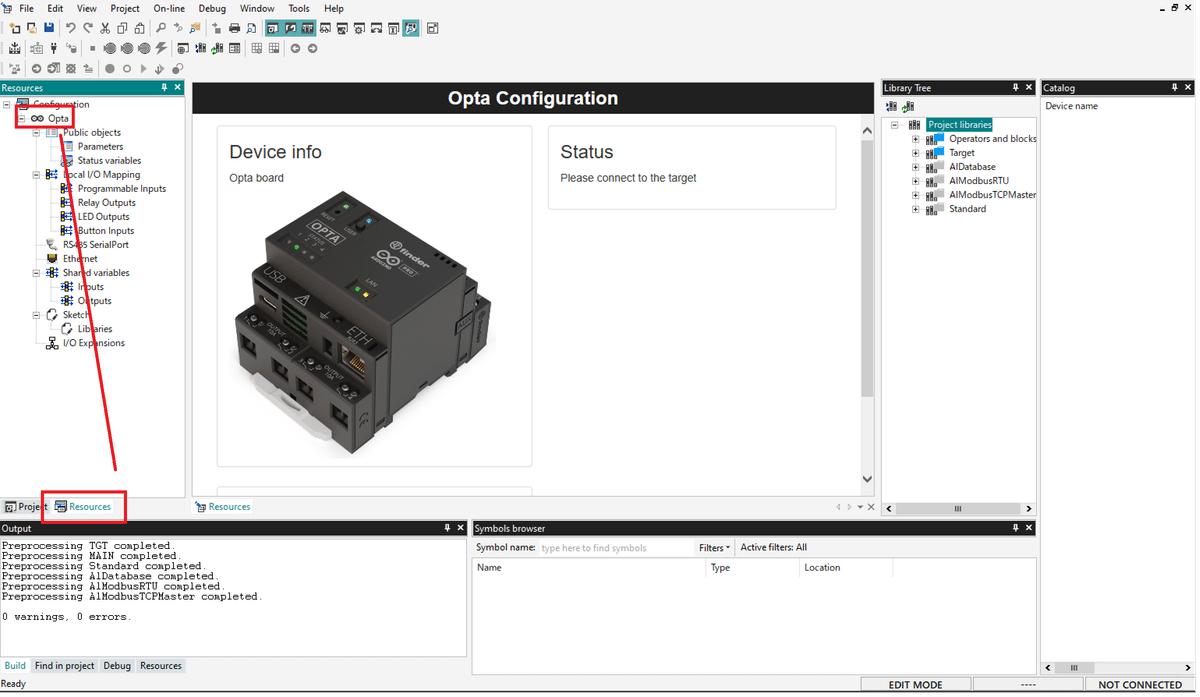The height and width of the screenshot is (697, 1200).
Task: Click the Cut scissors icon
Action: pyautogui.click(x=105, y=28)
